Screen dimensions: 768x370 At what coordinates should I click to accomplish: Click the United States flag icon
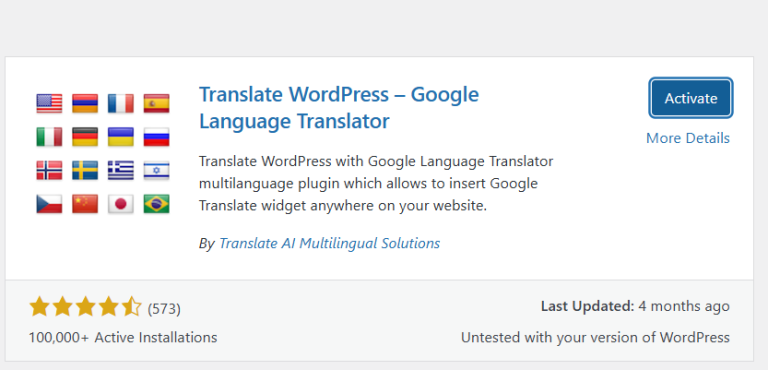(49, 103)
